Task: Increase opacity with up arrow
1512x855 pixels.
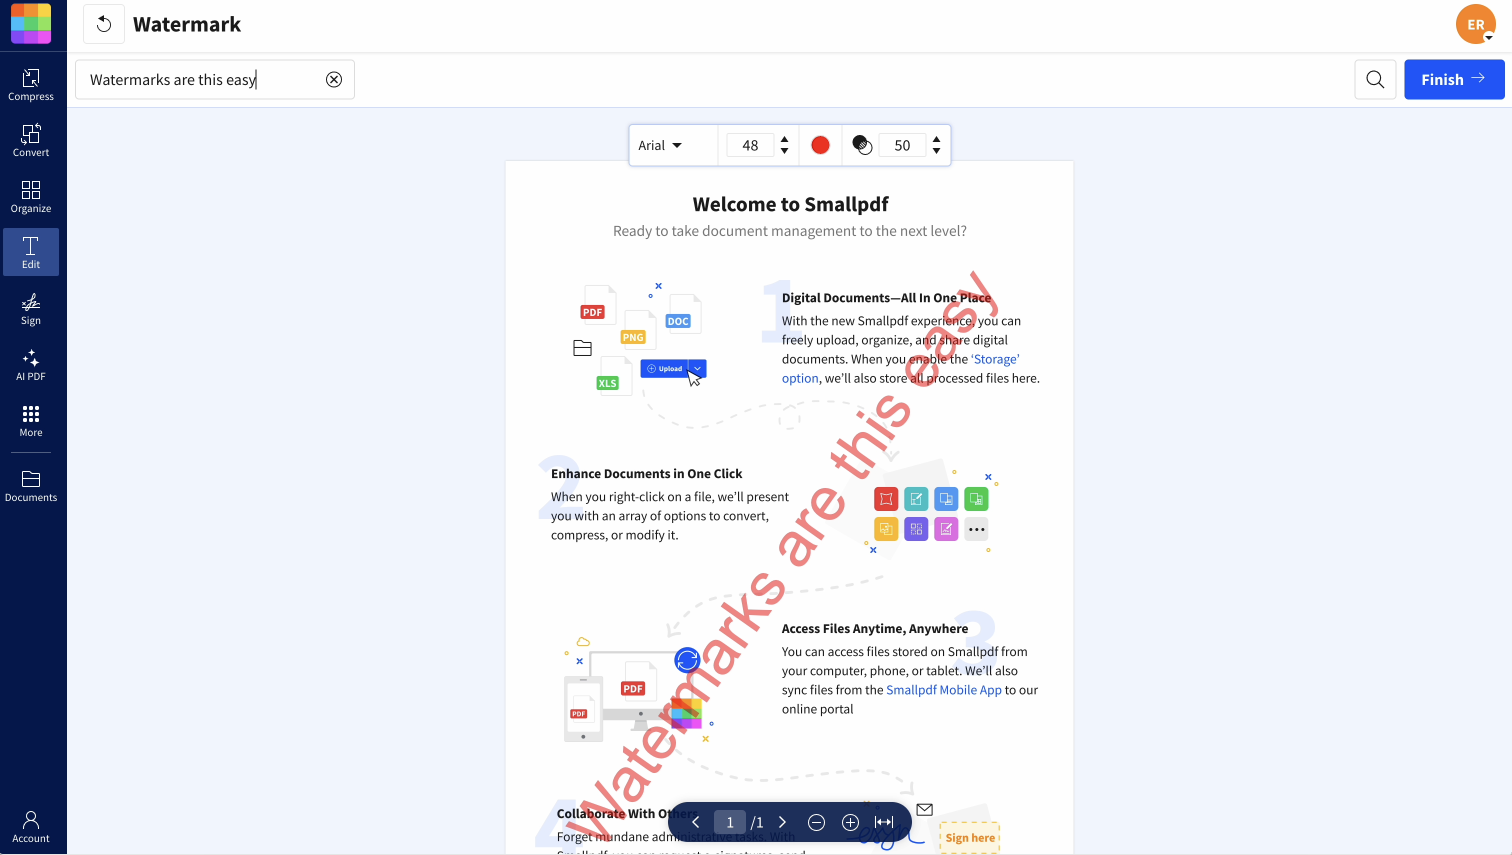Action: [937, 139]
